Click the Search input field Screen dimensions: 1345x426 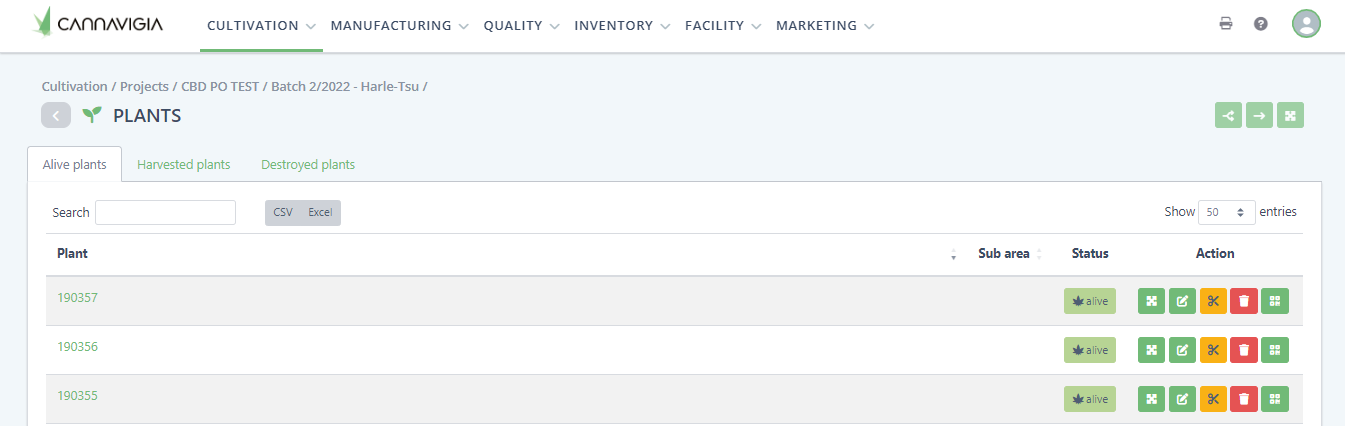(x=165, y=212)
